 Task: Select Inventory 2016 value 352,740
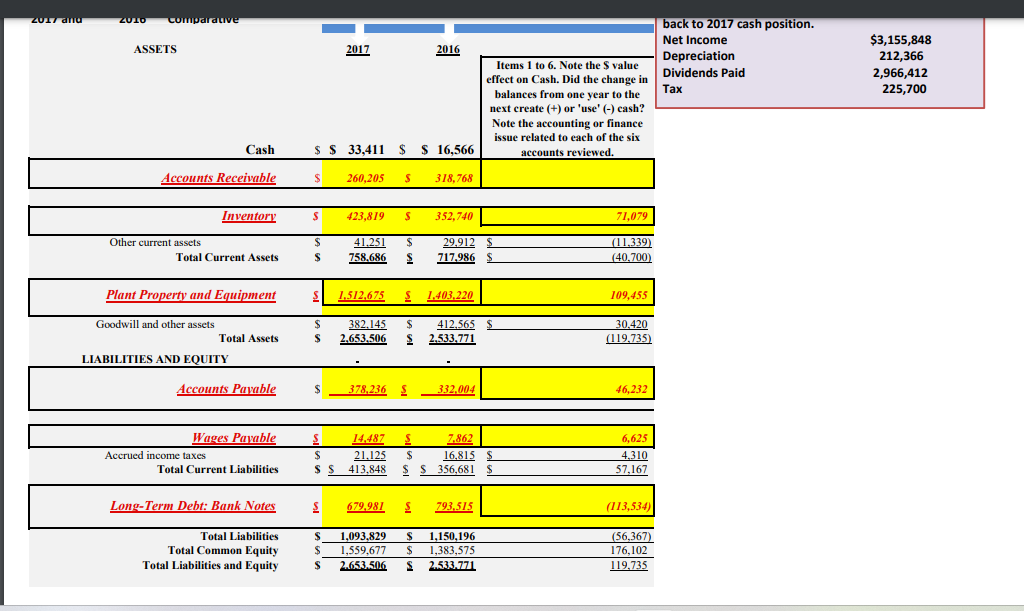454,216
